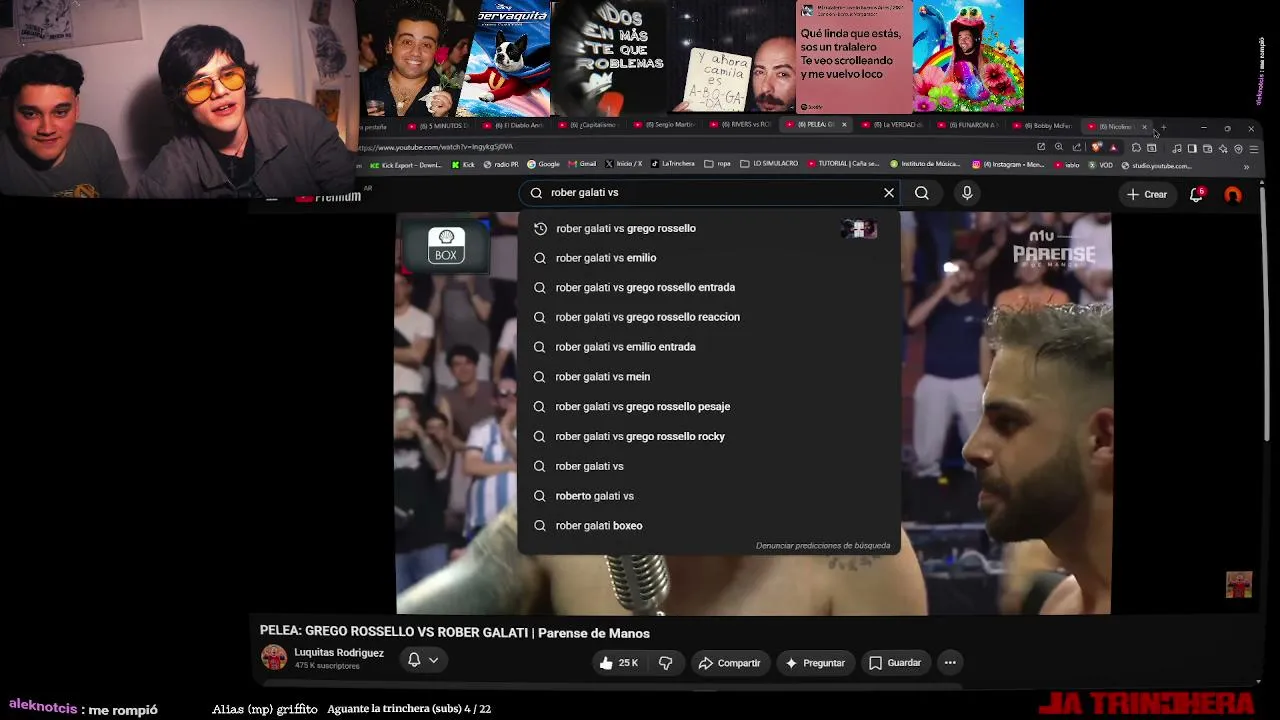Image resolution: width=1280 pixels, height=720 pixels.
Task: Open the LaTrinchera bookmark
Action: 673,164
